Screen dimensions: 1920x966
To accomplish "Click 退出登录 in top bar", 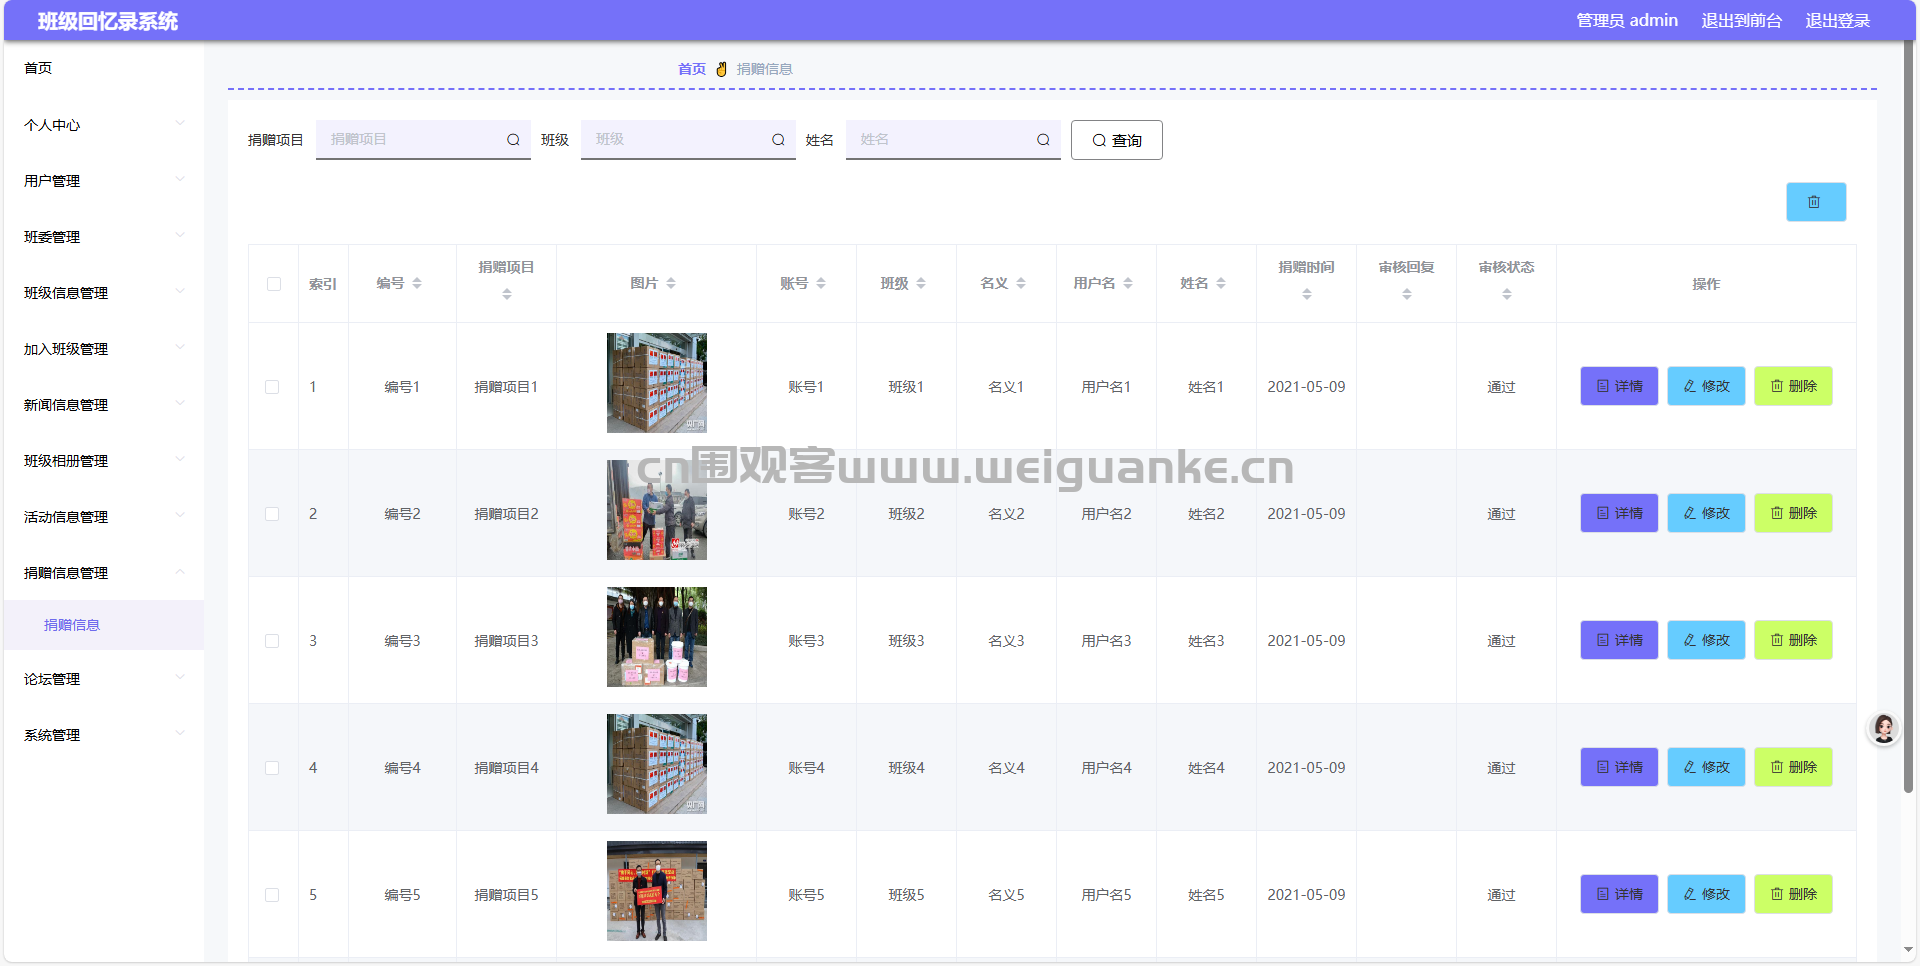I will click(1837, 20).
